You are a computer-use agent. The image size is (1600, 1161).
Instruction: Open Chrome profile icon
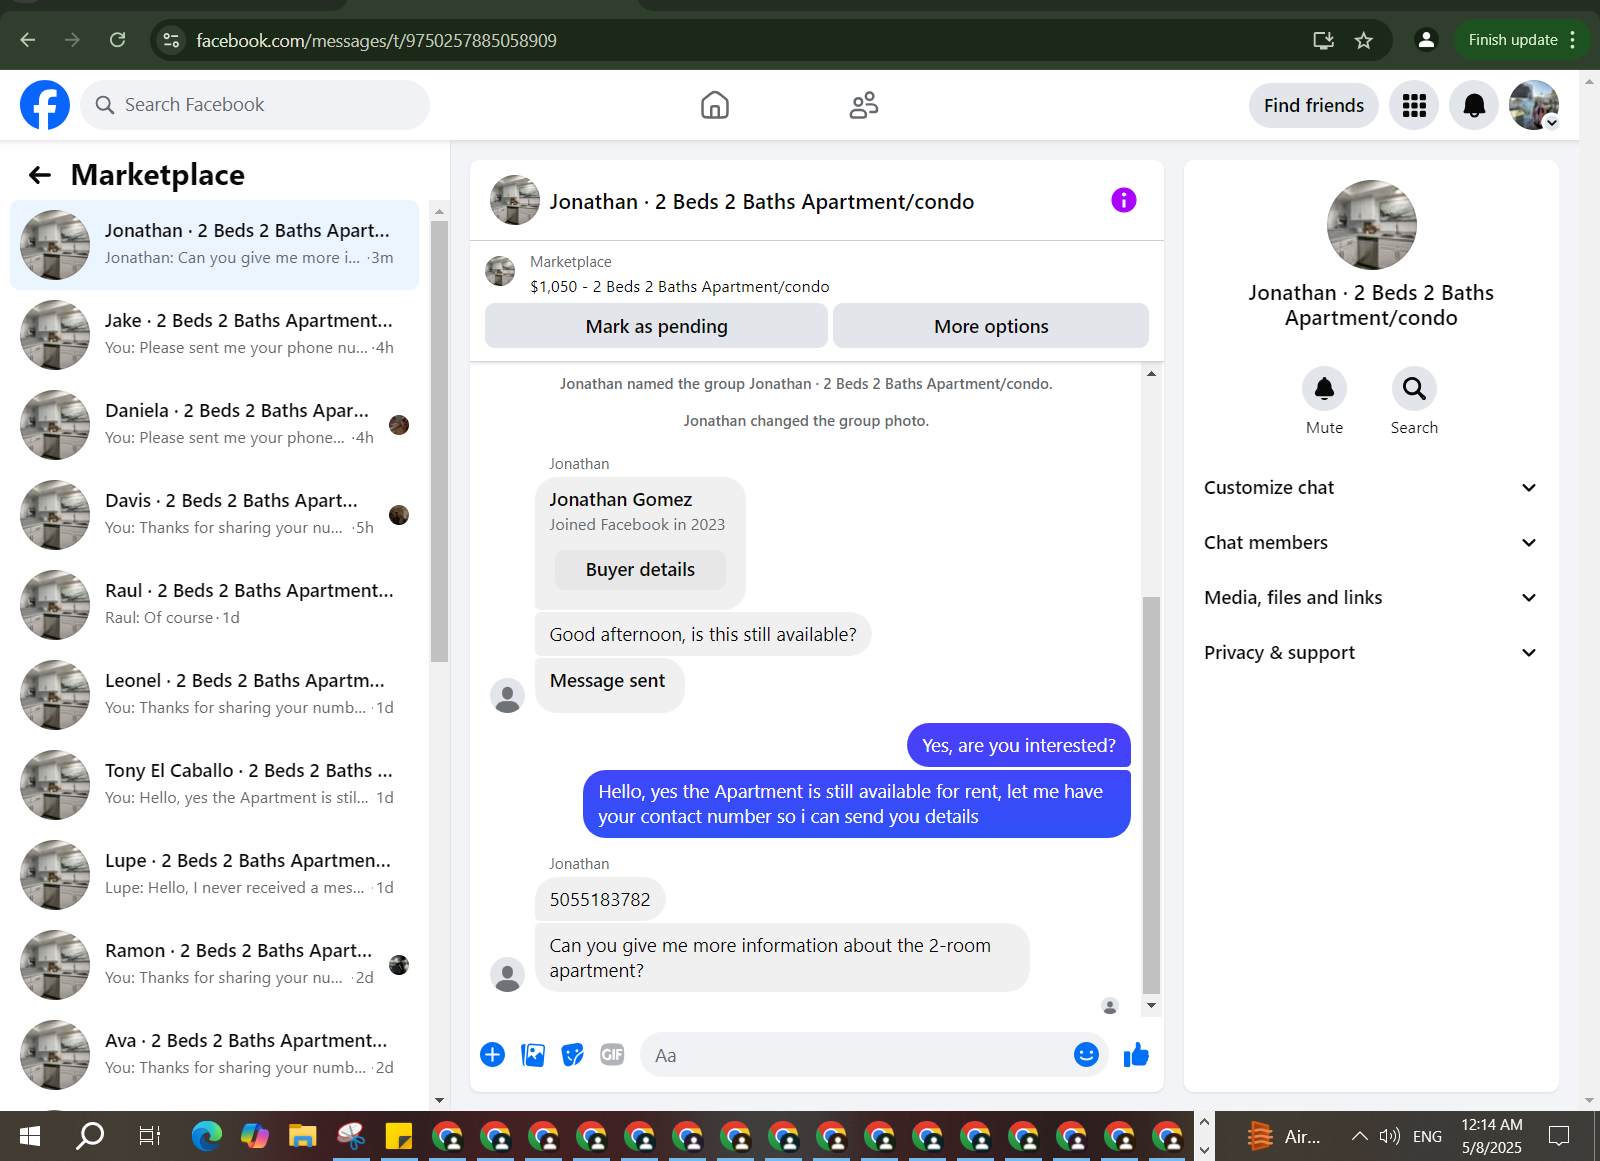tap(1426, 40)
